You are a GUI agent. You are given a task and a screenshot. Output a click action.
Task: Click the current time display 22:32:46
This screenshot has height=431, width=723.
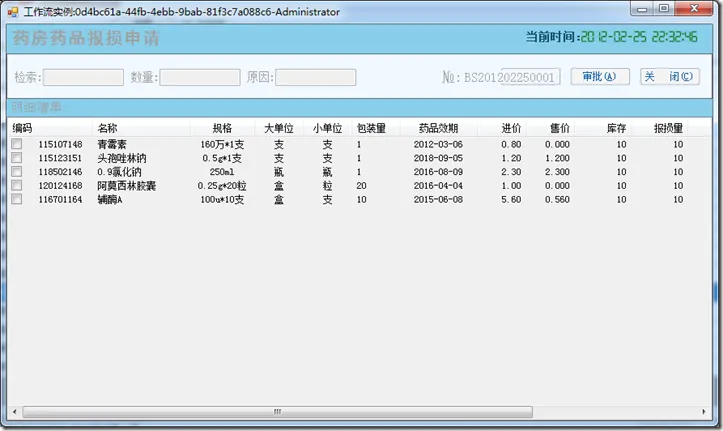coord(675,37)
